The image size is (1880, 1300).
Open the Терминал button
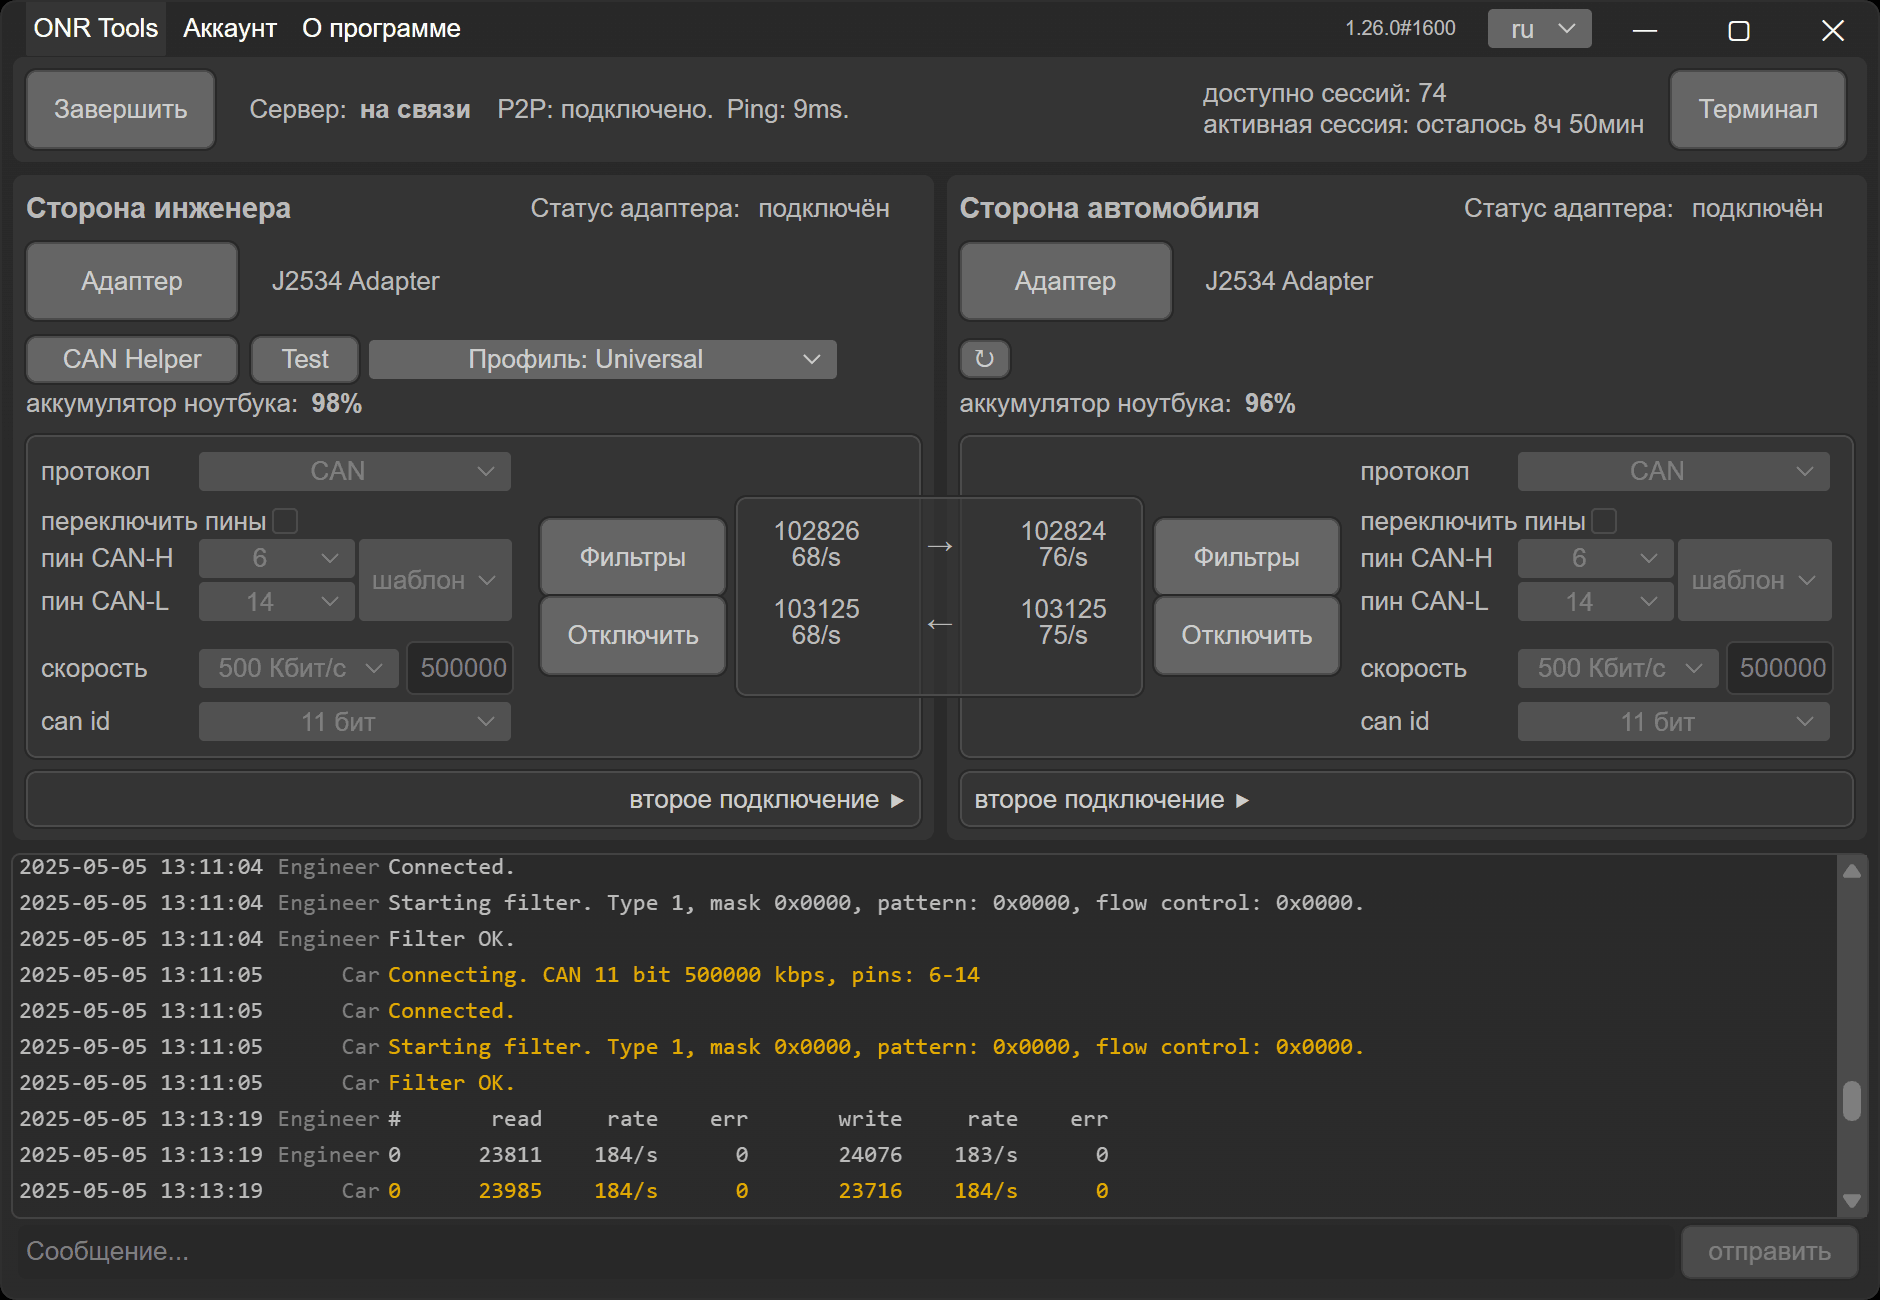1758,109
